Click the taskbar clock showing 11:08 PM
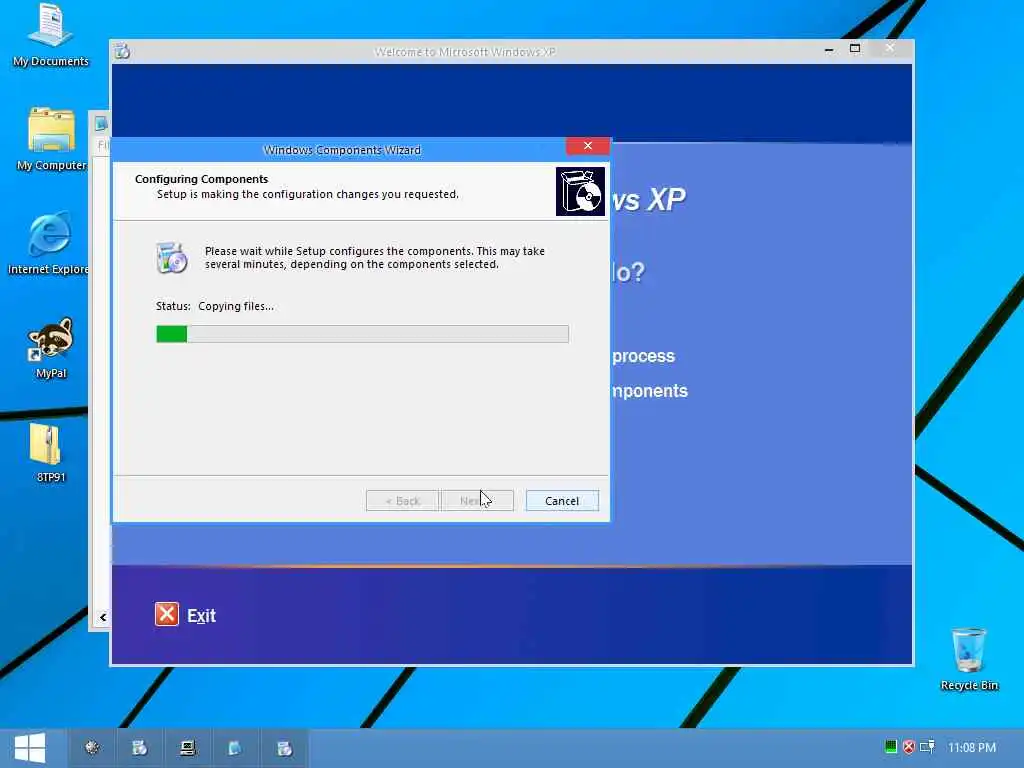Viewport: 1024px width, 768px height. click(972, 747)
